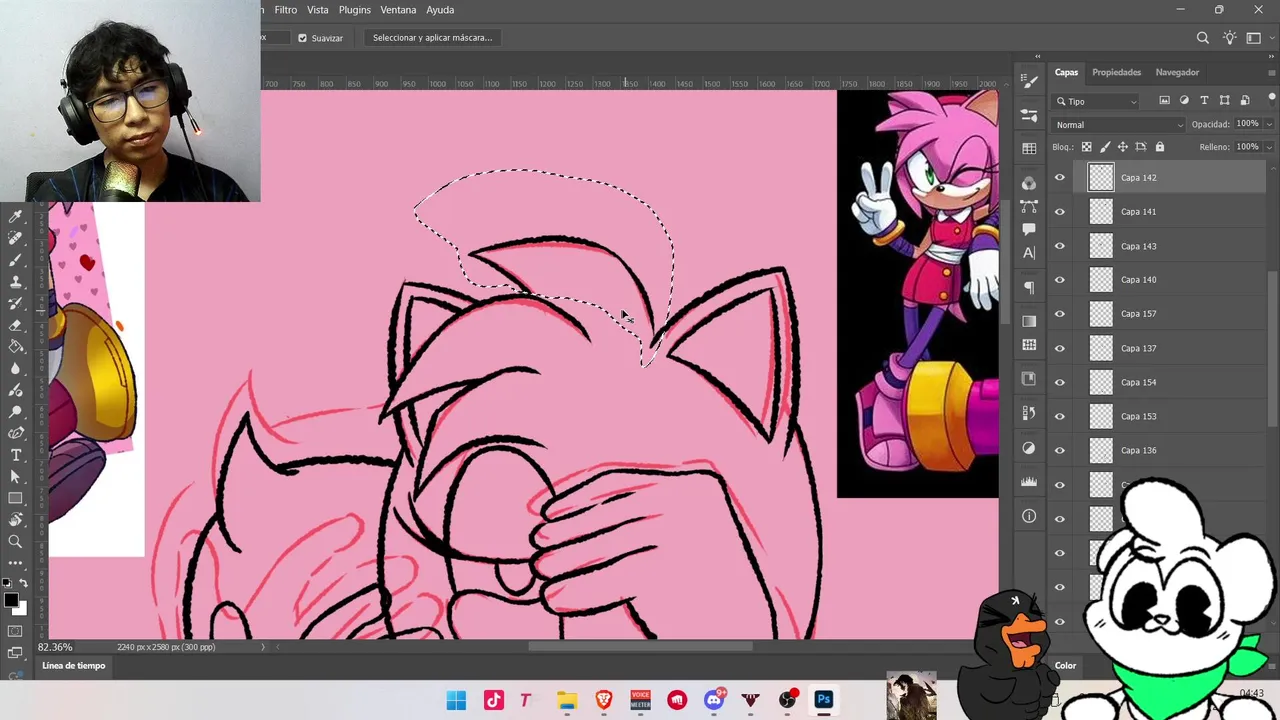
Task: Filter layers by pixel layers icon
Action: click(x=1164, y=101)
